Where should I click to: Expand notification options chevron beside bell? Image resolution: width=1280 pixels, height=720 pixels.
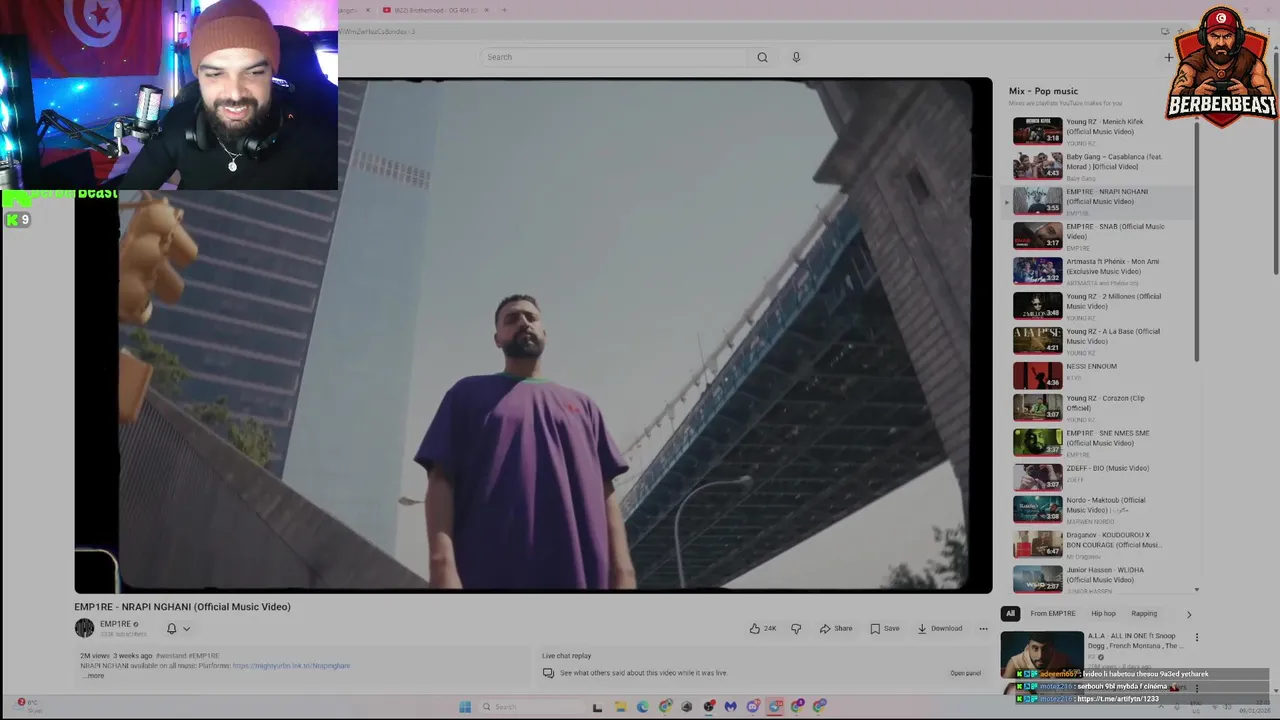(x=186, y=628)
